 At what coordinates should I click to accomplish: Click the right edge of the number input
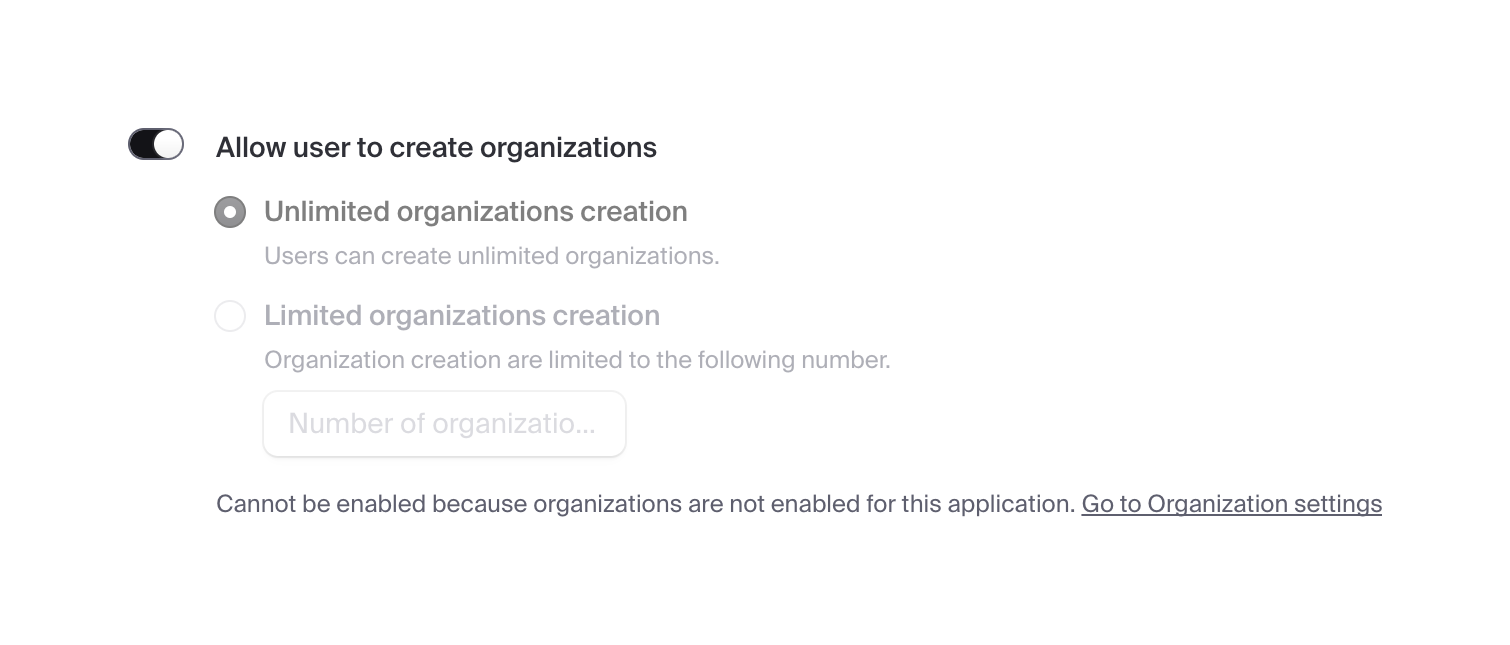pos(615,424)
